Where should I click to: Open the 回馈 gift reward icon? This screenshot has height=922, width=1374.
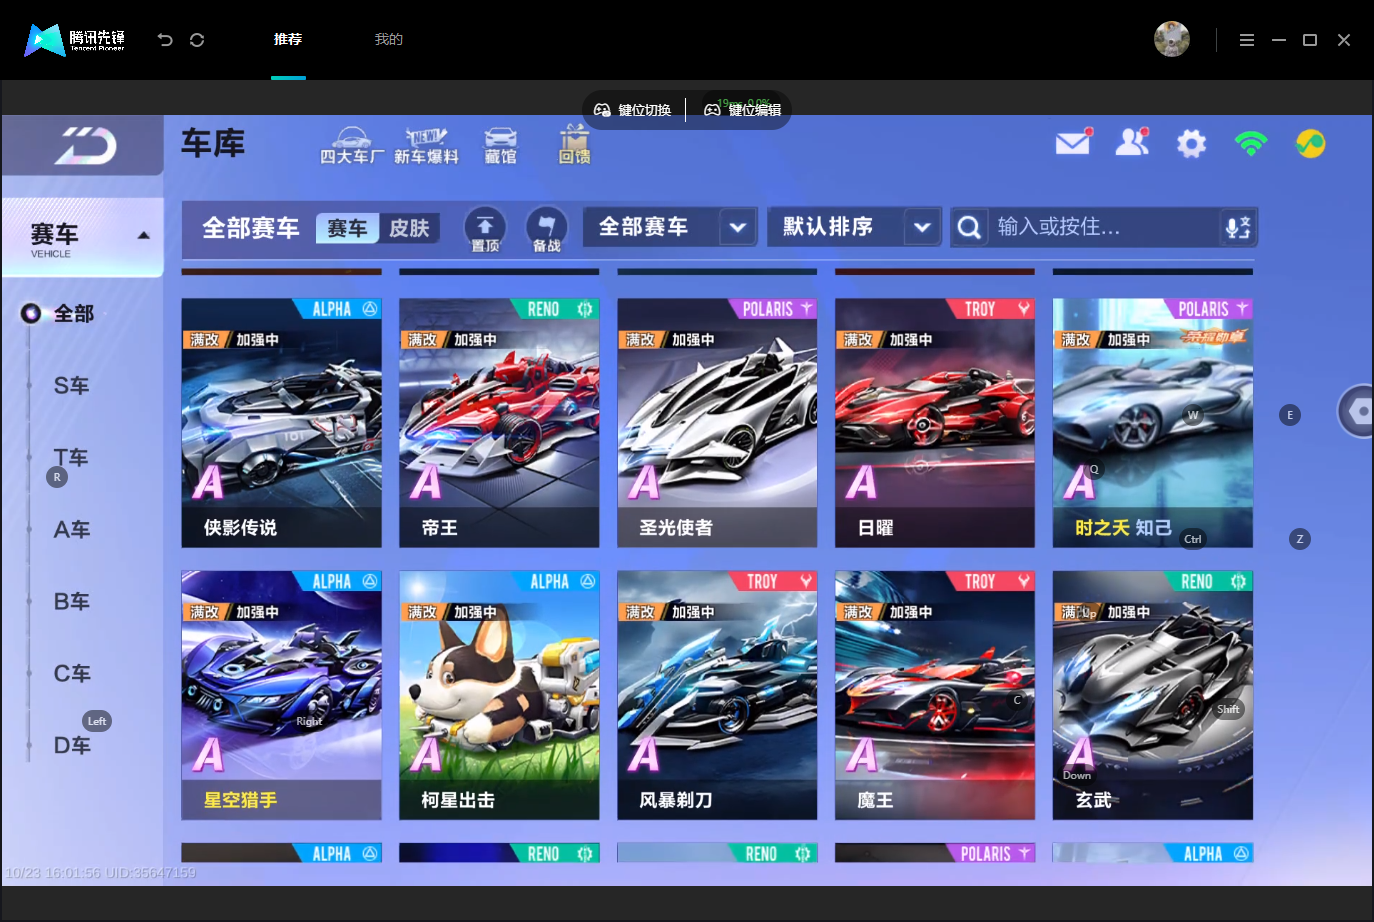click(574, 145)
